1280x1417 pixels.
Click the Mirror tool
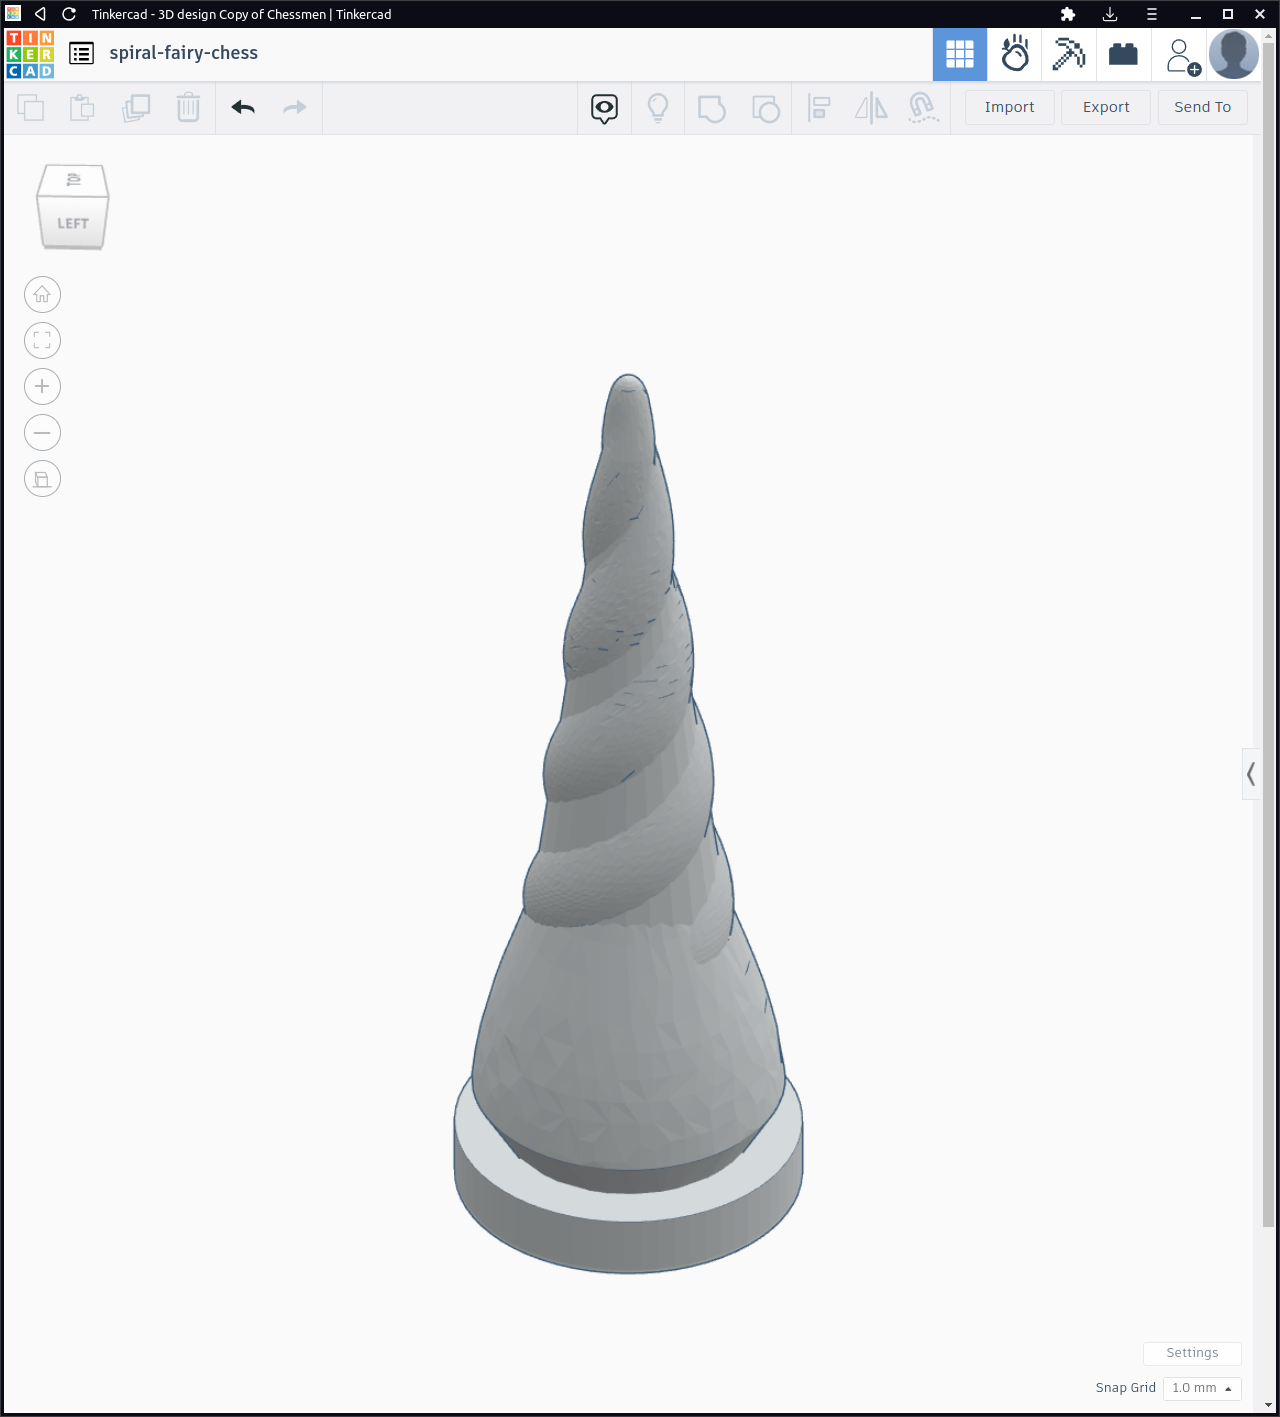pos(871,108)
